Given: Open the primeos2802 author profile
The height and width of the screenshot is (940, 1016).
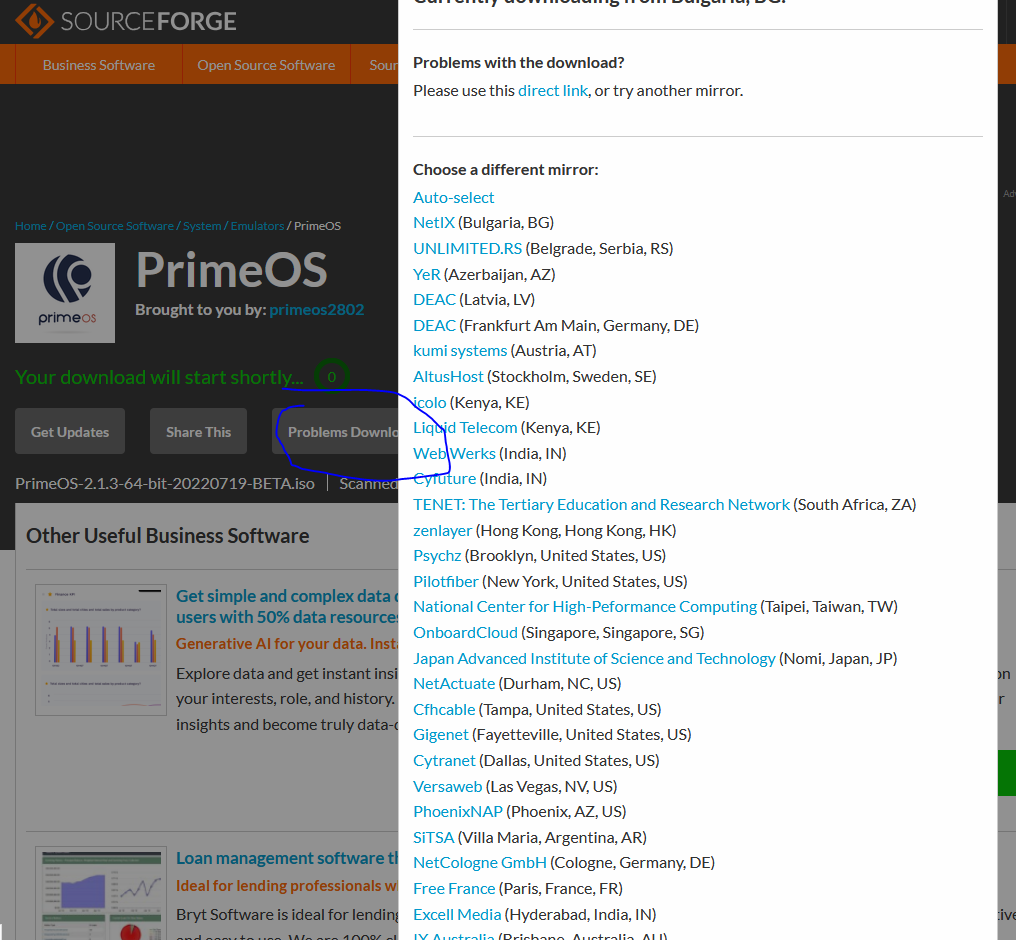Looking at the screenshot, I should [x=317, y=310].
